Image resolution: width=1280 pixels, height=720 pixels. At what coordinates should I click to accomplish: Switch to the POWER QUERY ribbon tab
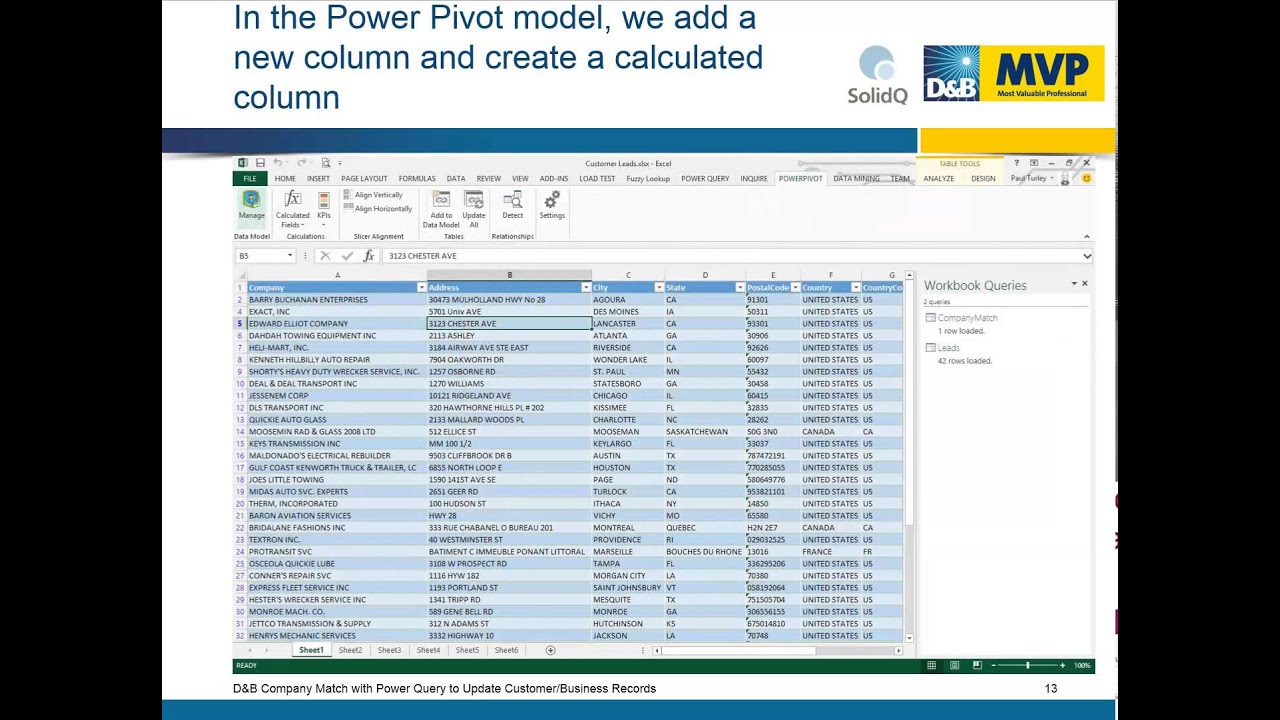click(705, 179)
